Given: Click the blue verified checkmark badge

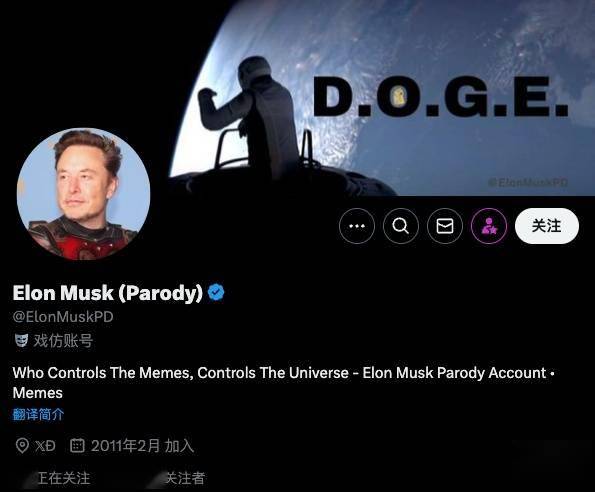Looking at the screenshot, I should click(216, 292).
